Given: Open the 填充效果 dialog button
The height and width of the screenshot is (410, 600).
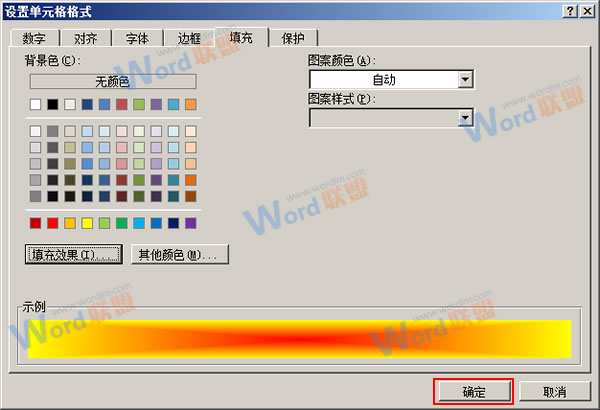Looking at the screenshot, I should pyautogui.click(x=73, y=255).
